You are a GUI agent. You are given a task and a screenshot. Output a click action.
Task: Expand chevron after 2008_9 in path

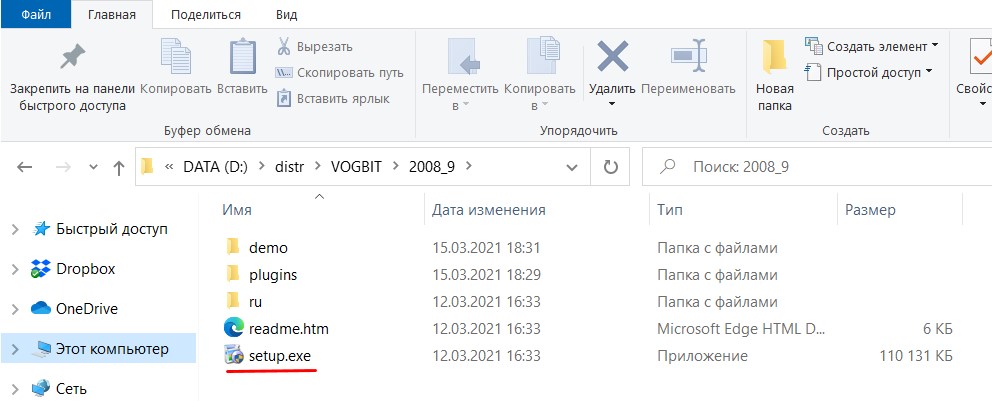(x=468, y=167)
